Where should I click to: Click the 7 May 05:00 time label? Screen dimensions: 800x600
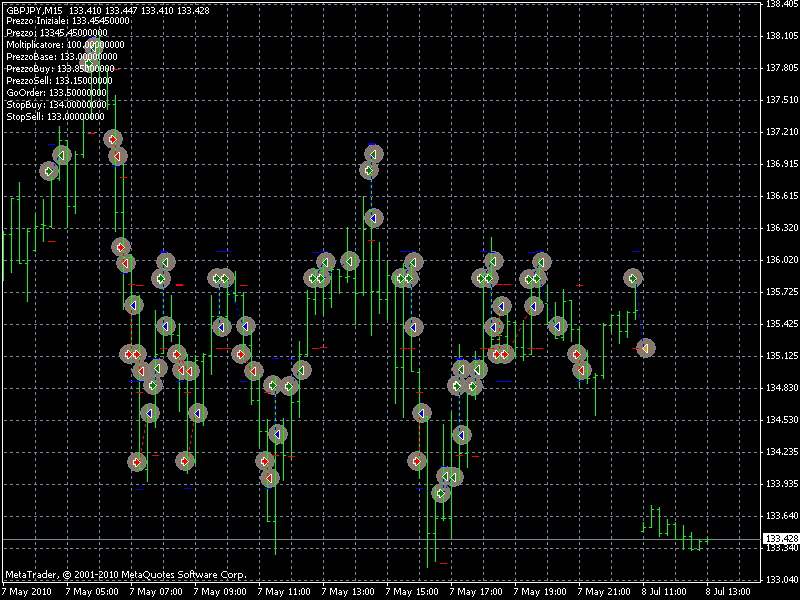click(x=92, y=592)
